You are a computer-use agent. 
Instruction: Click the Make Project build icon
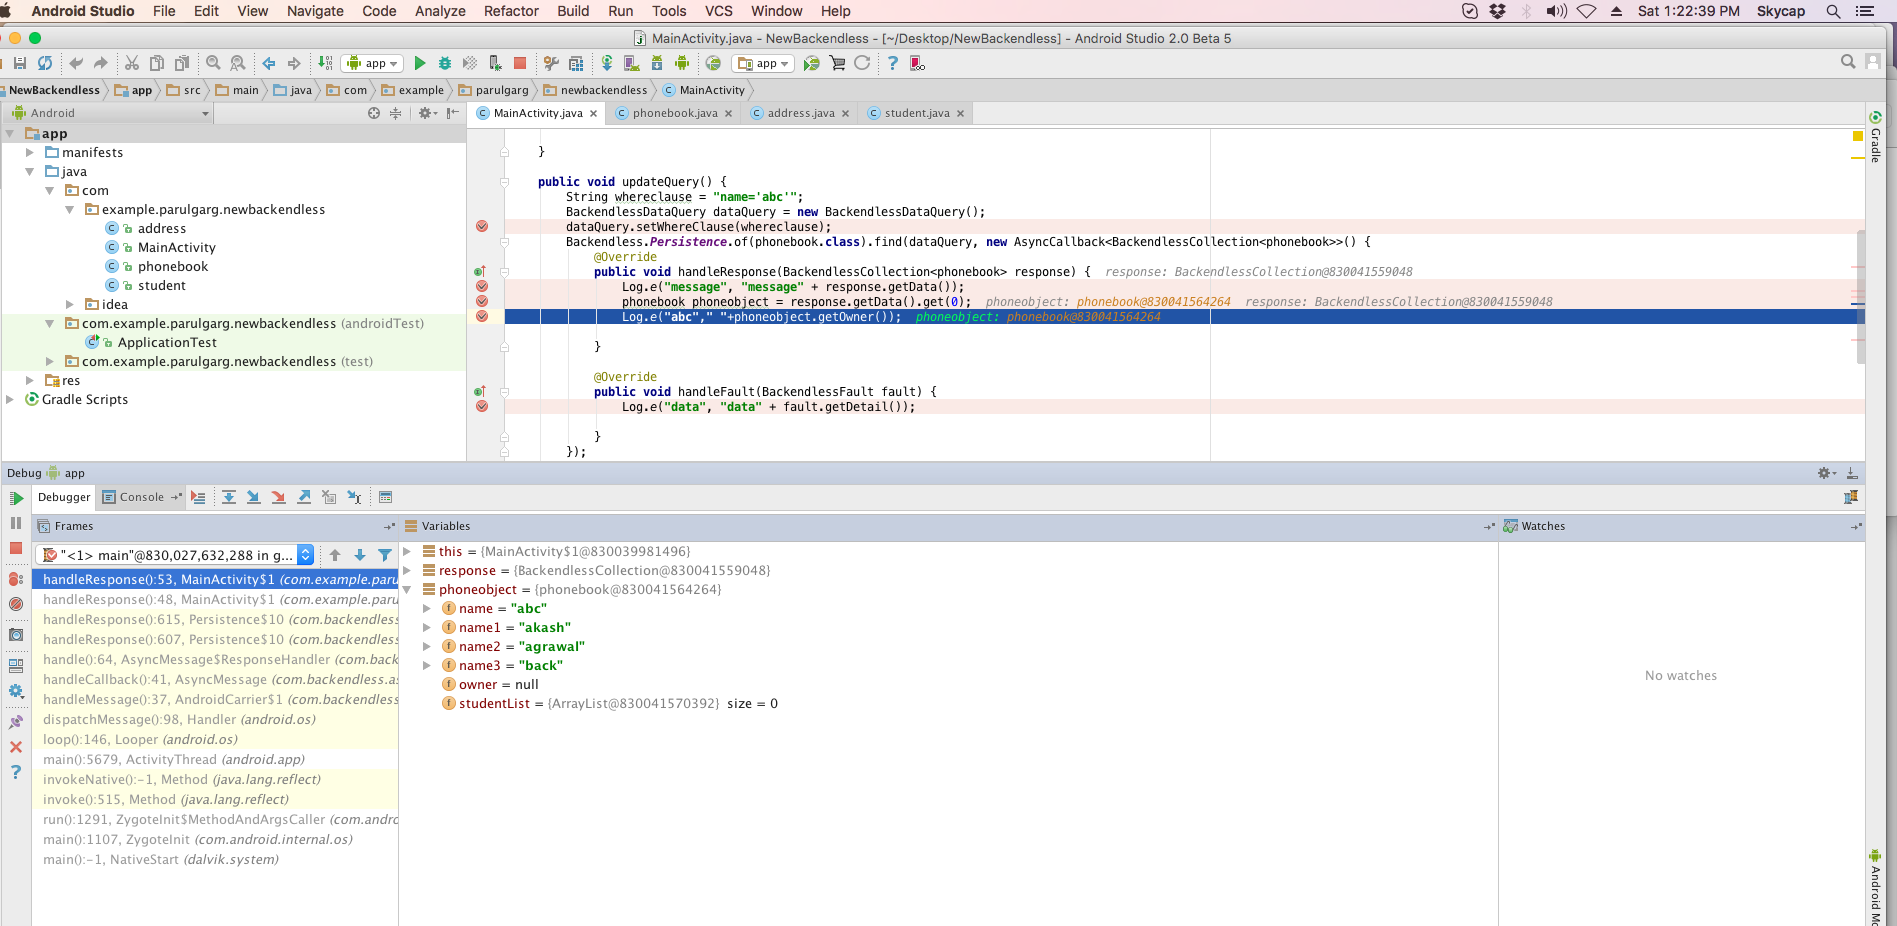[325, 63]
